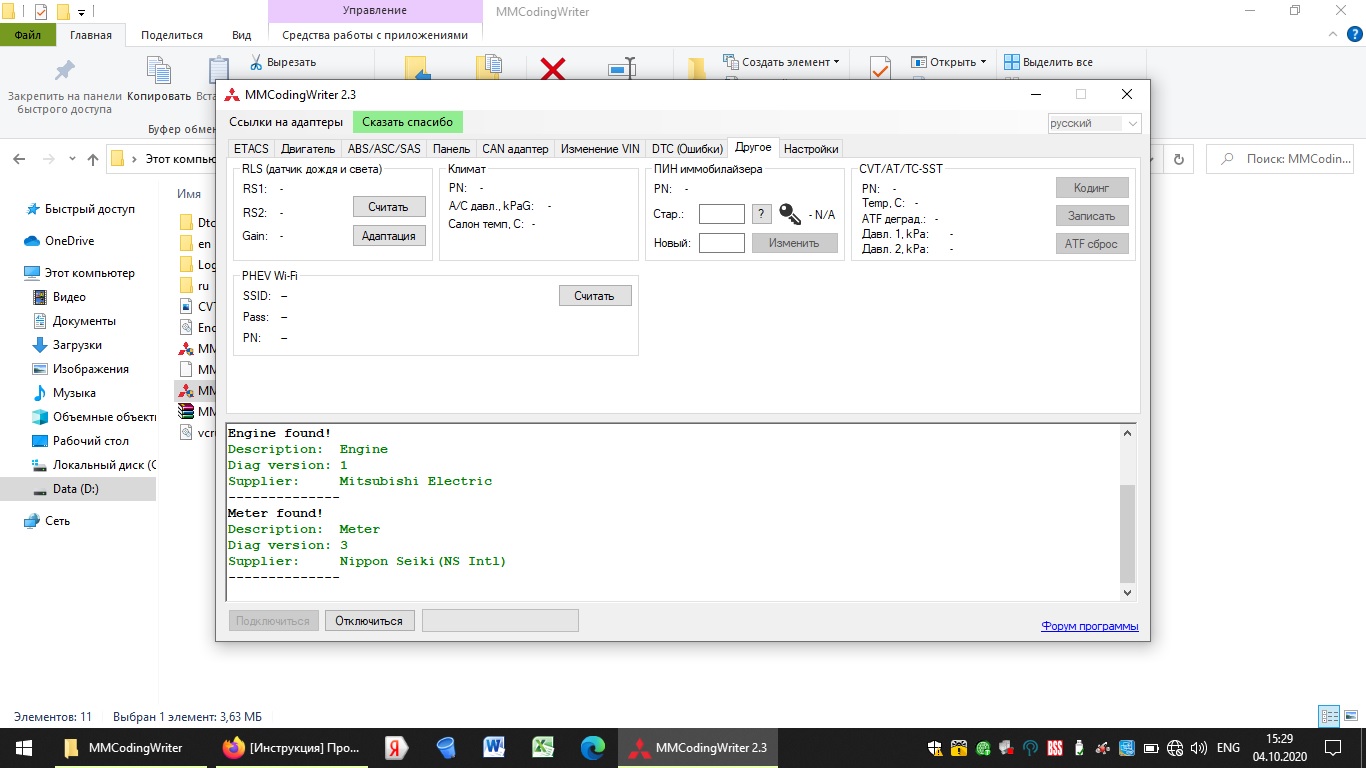Open the DTC (Ошибки) tab

(x=687, y=149)
